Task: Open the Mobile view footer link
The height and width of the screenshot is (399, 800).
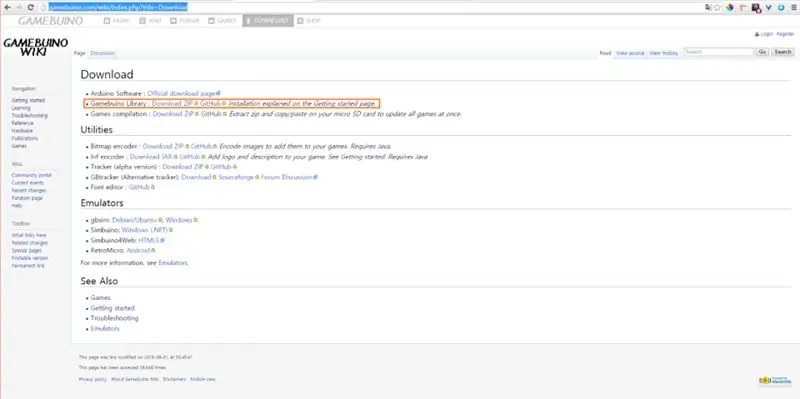Action: tap(203, 380)
